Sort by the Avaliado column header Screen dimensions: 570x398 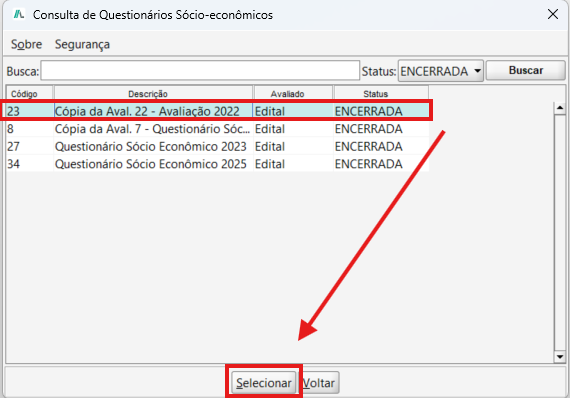tap(293, 94)
